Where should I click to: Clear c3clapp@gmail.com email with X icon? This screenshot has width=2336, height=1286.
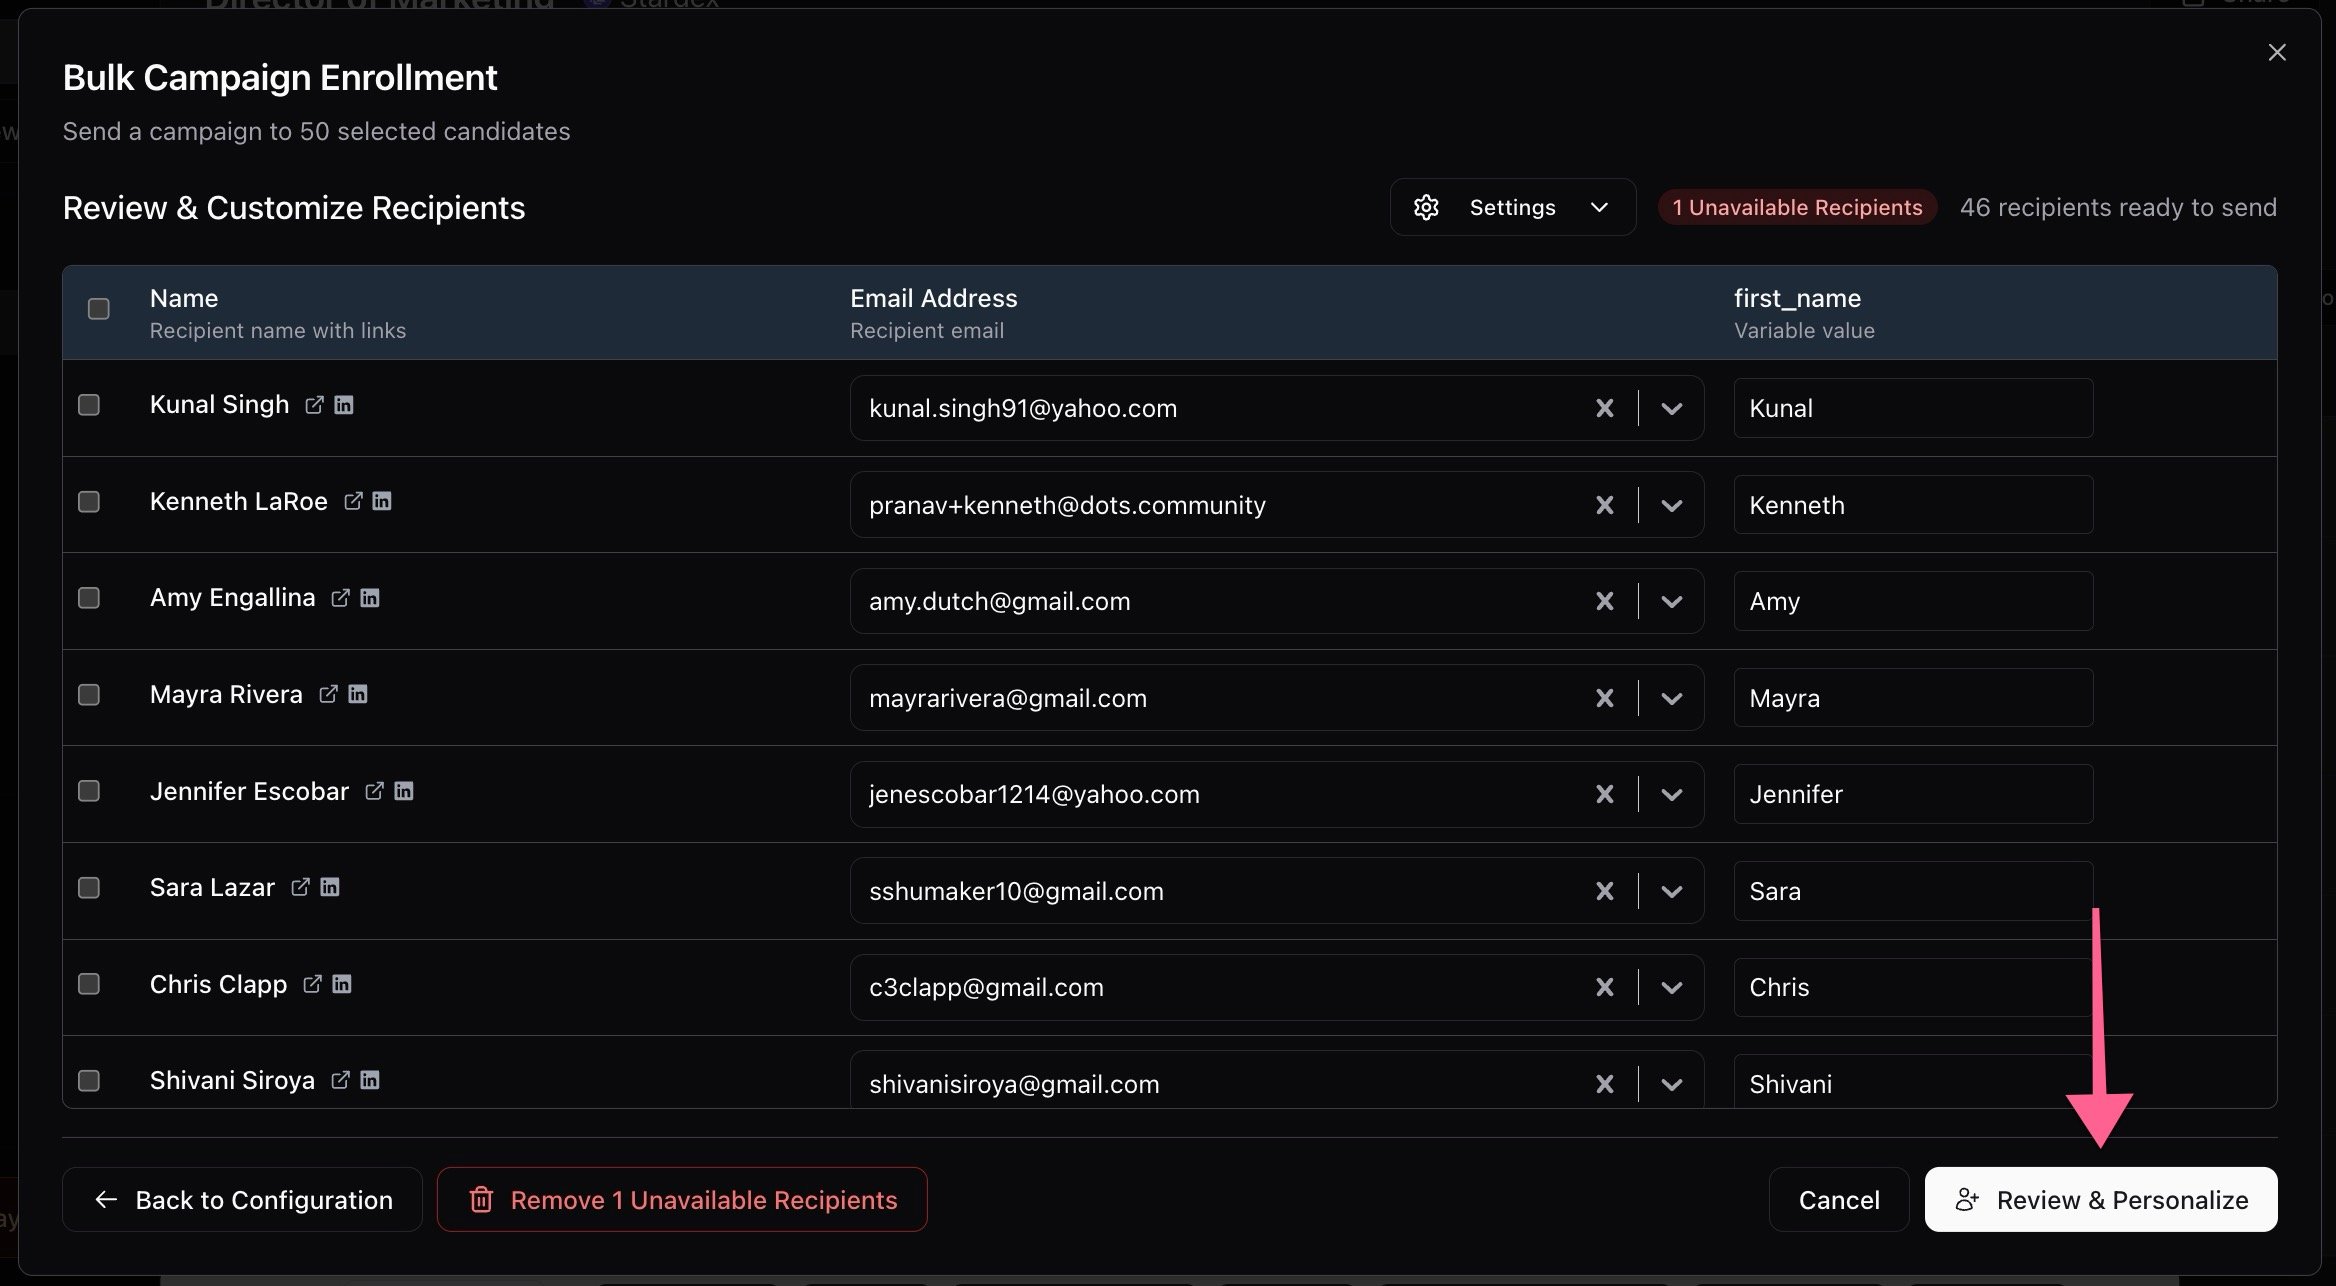1605,987
